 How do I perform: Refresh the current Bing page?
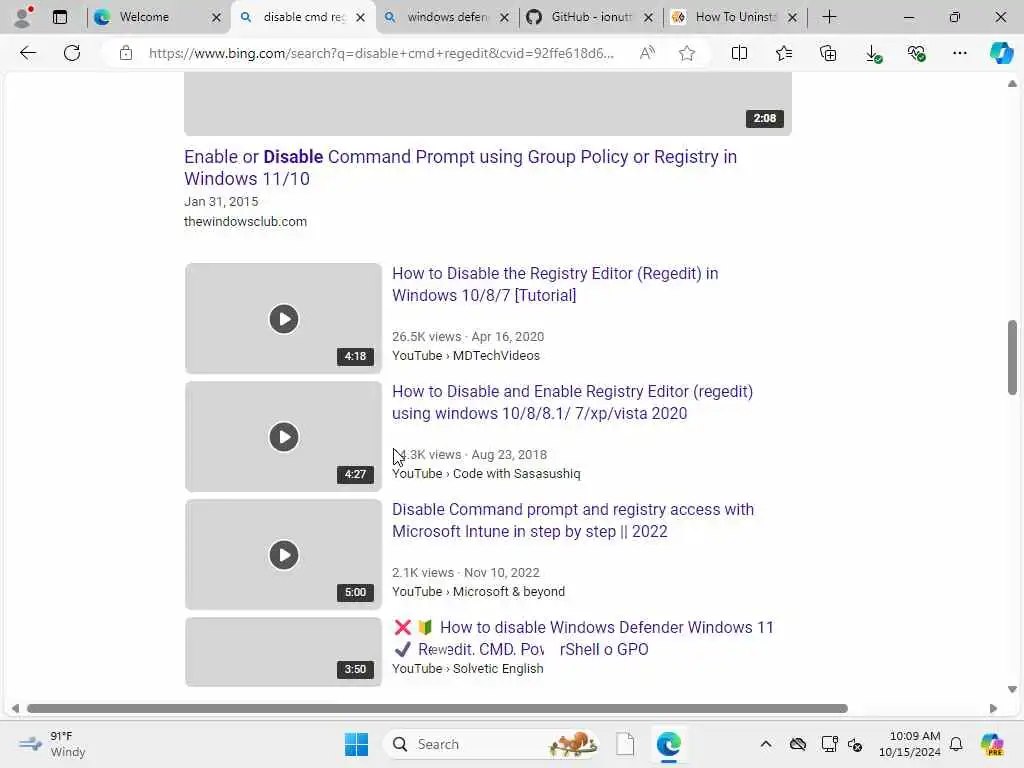pos(72,53)
